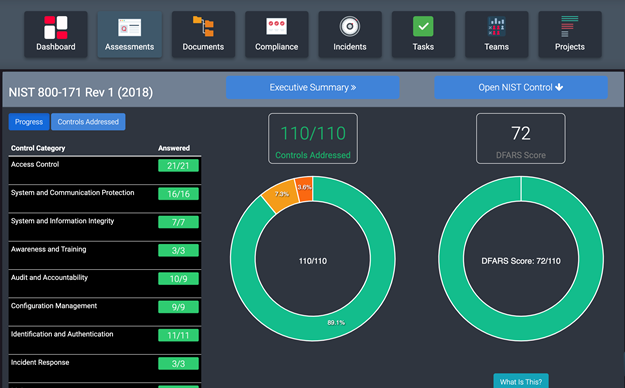The width and height of the screenshot is (625, 388).
Task: Expand the Open NIST Control dropdown
Action: 521,87
